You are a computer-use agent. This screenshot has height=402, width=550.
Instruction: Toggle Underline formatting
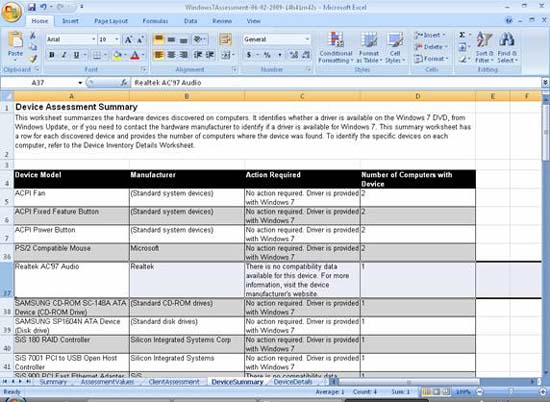pos(76,55)
